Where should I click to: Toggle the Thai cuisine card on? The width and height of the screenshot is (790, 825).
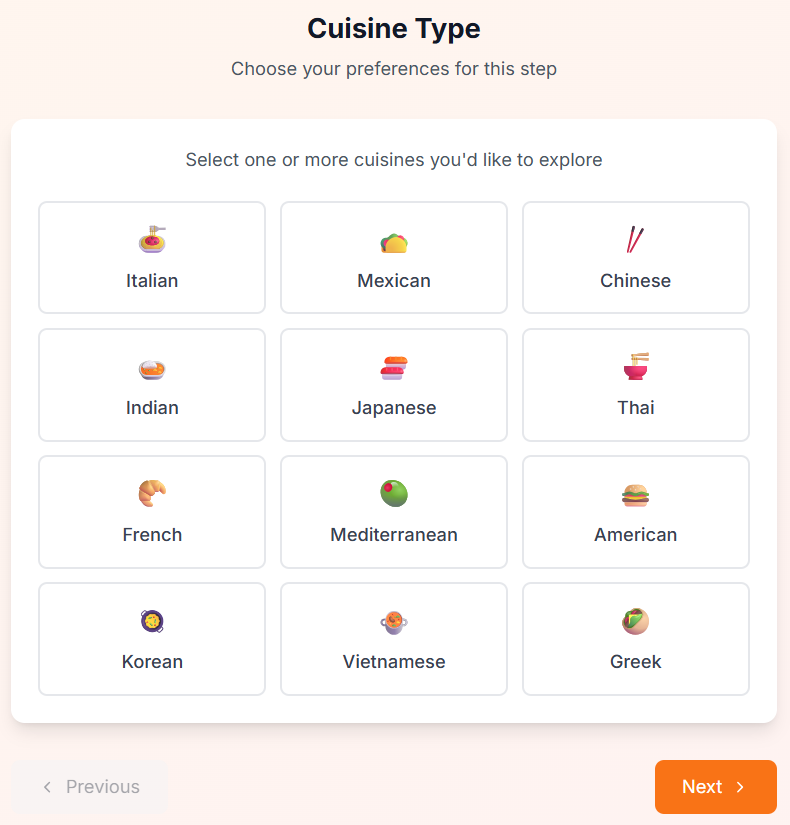[636, 385]
